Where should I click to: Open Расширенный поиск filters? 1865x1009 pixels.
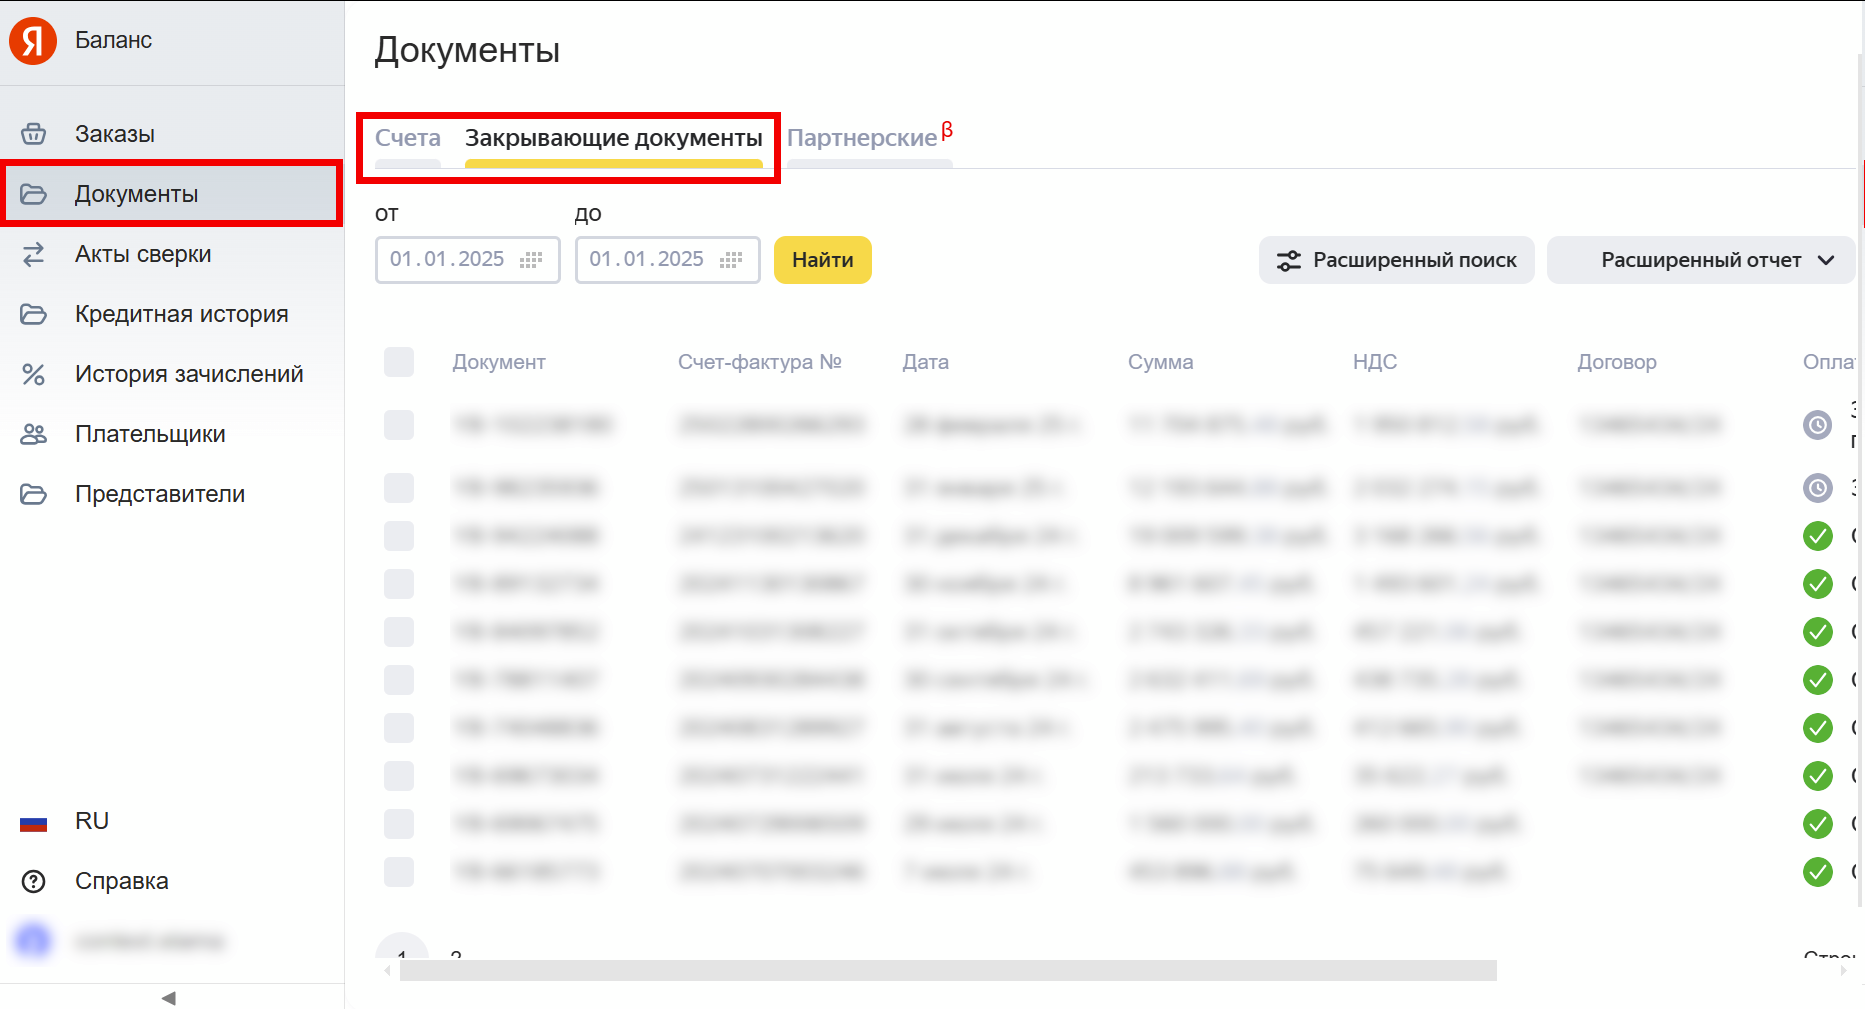(1396, 260)
